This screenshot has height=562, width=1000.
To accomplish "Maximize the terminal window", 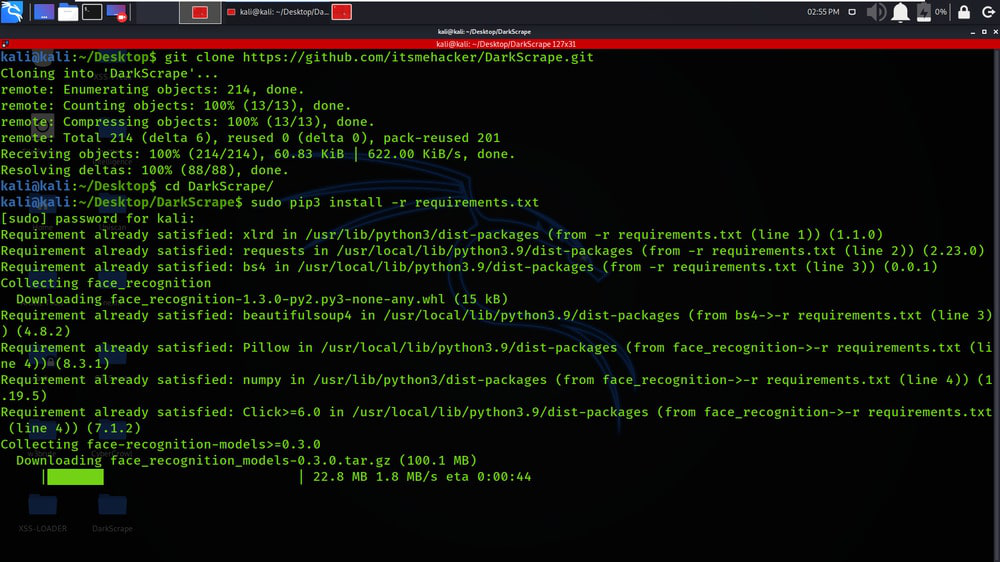I will point(984,32).
